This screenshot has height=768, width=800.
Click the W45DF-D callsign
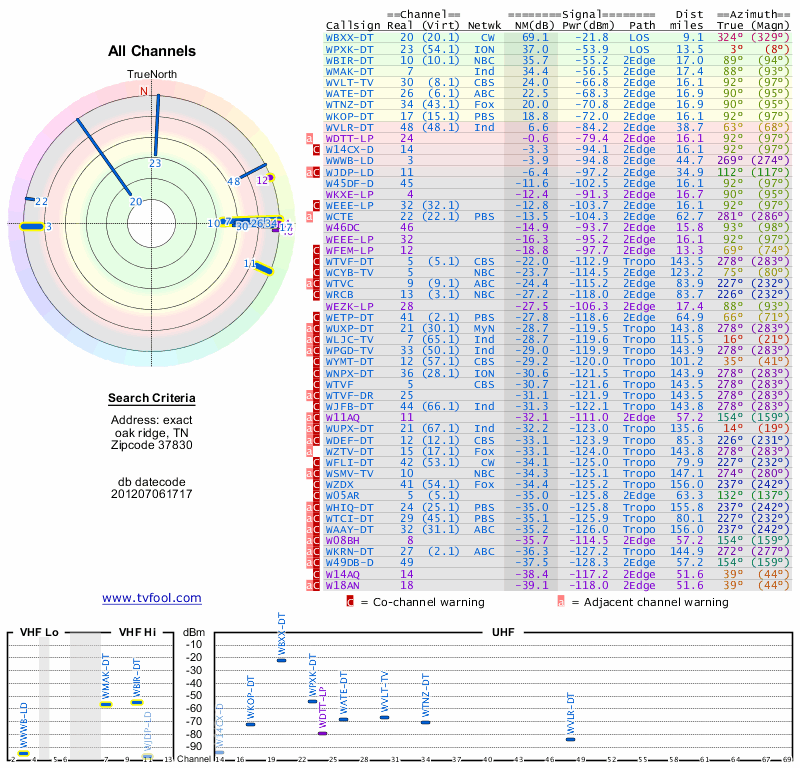[x=349, y=183]
